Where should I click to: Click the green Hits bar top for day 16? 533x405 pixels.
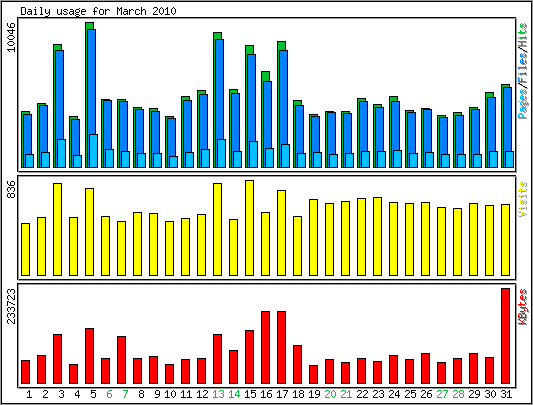265,76
